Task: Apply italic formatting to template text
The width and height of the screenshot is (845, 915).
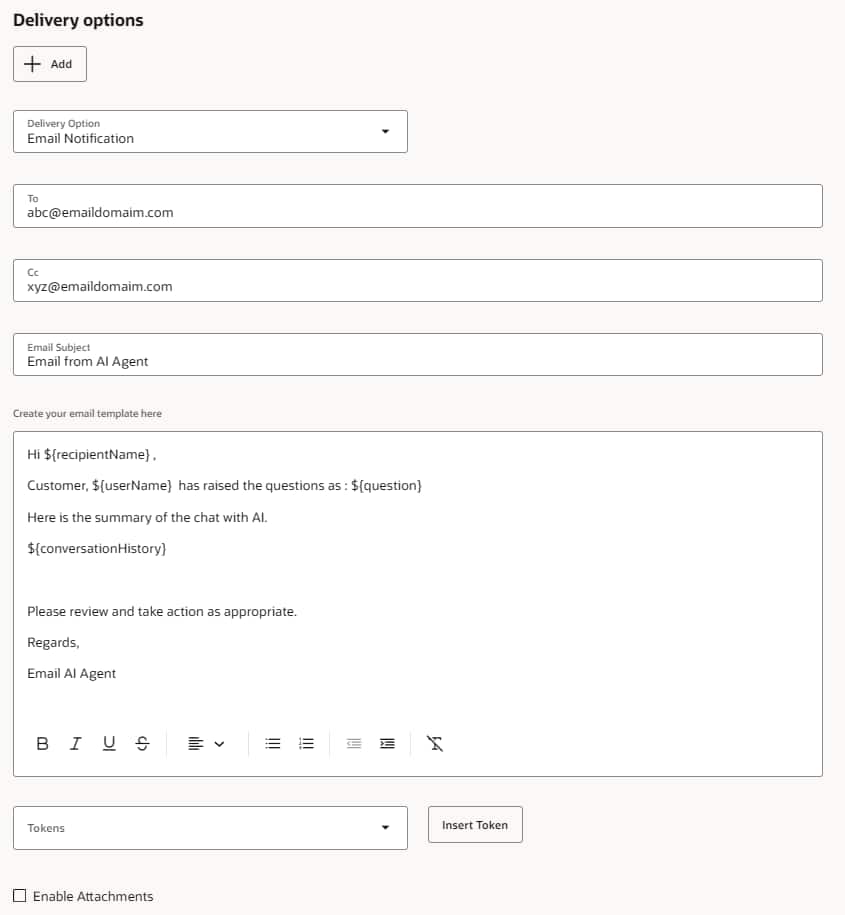Action: [75, 743]
